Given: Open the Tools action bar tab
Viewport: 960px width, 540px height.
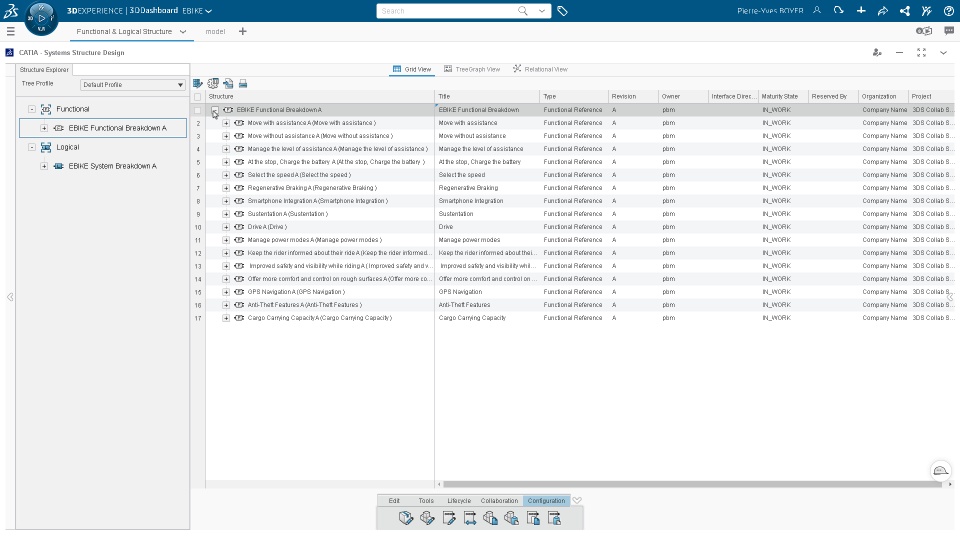Looking at the screenshot, I should 426,501.
